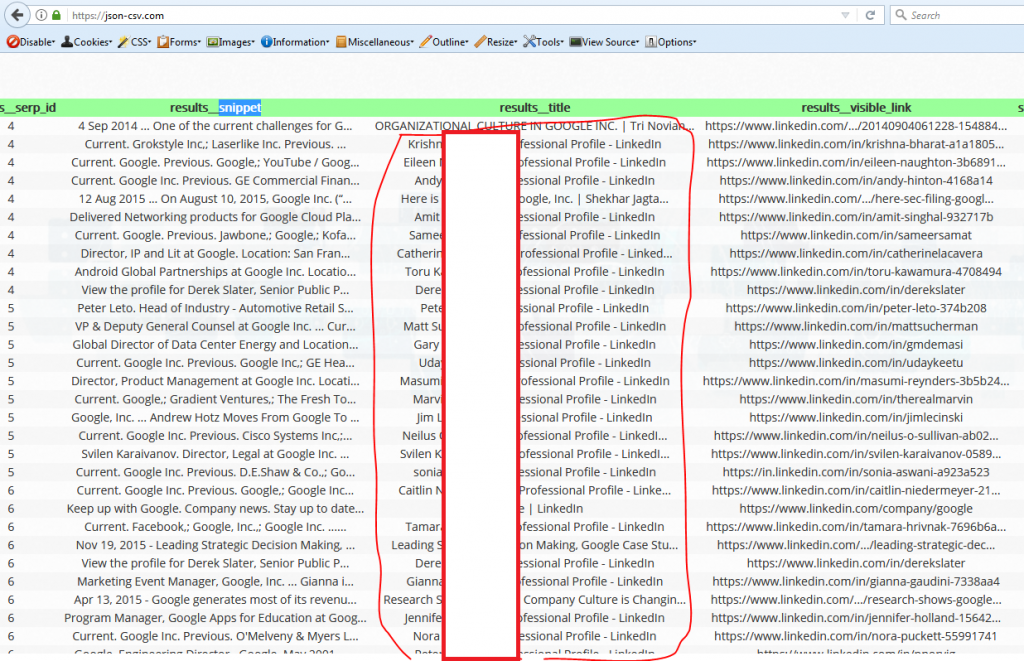Click the krishna-bharat LinkedIn link cell

pyautogui.click(x=856, y=144)
